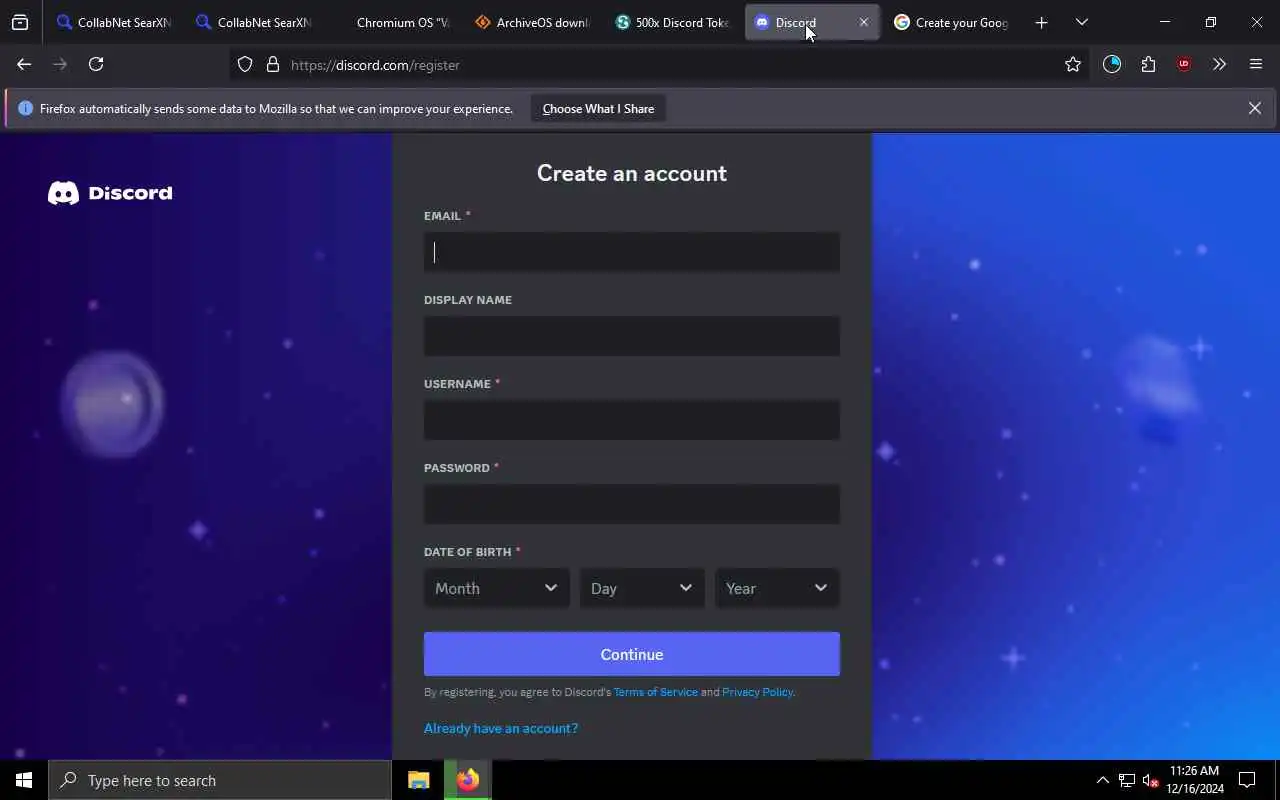The width and height of the screenshot is (1280, 800).
Task: Open Firefox View icon in tab strip
Action: (20, 22)
